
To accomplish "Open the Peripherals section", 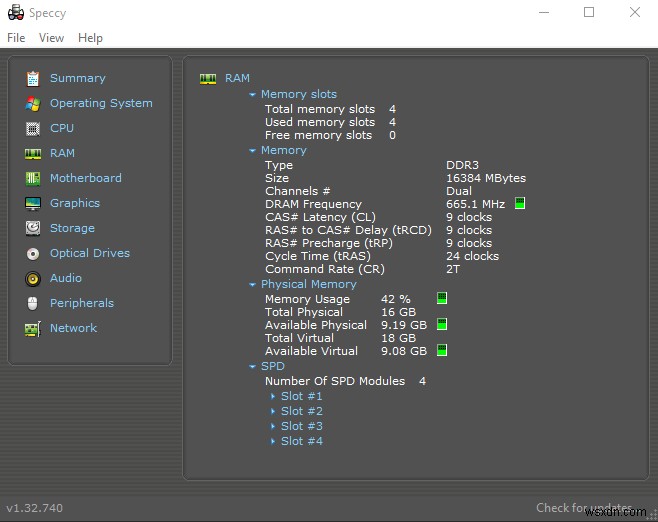I will tap(82, 303).
